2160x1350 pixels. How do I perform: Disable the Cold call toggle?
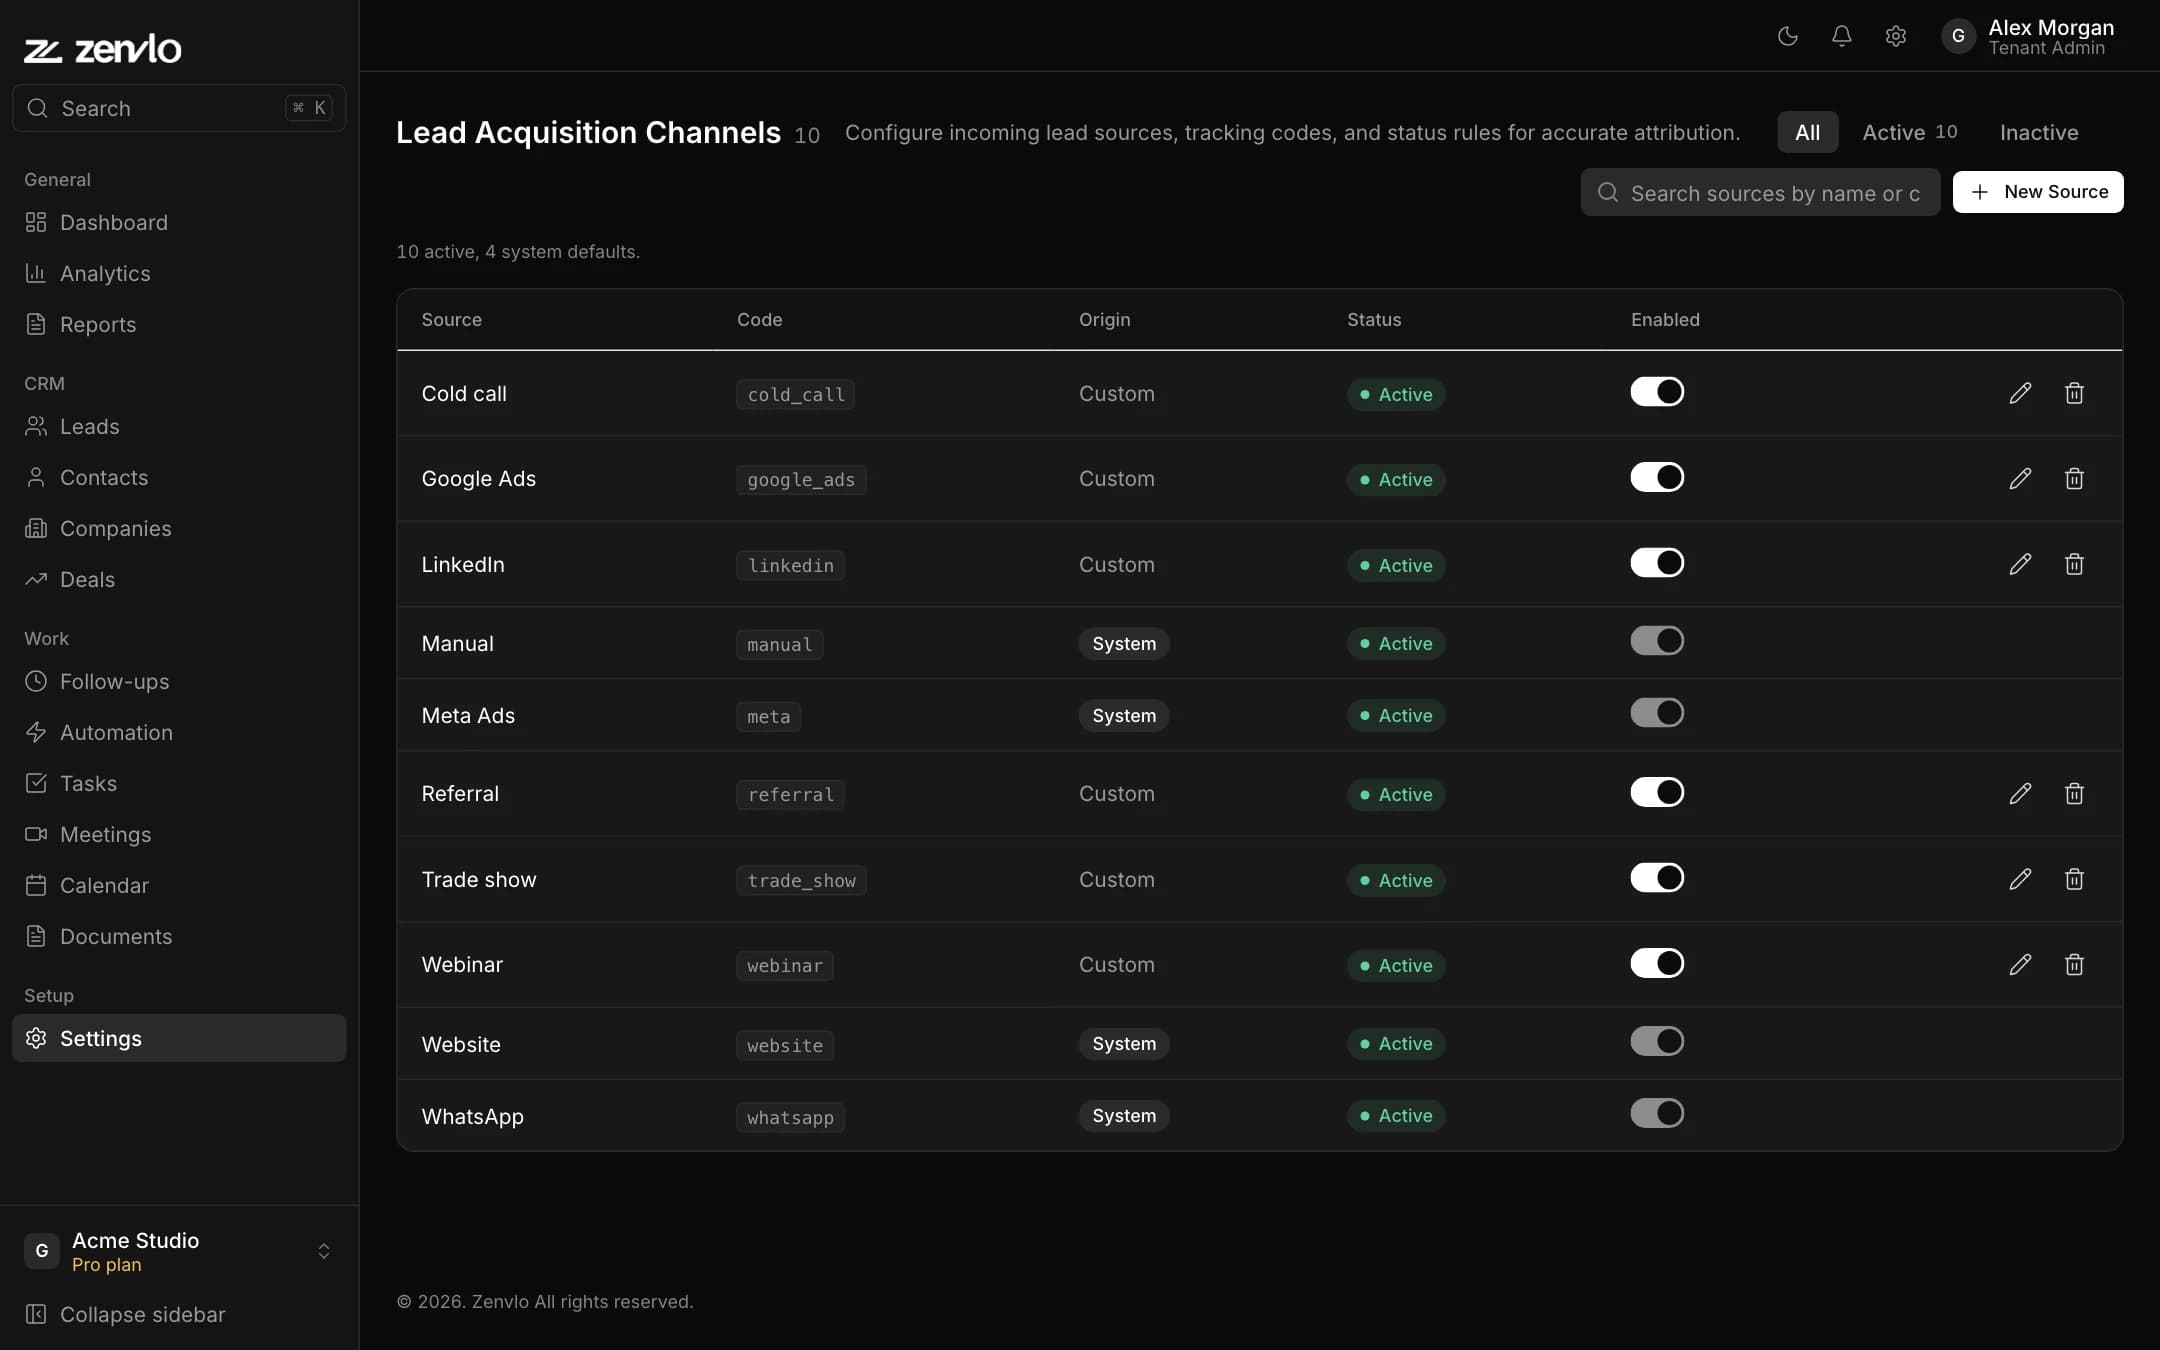(x=1657, y=392)
